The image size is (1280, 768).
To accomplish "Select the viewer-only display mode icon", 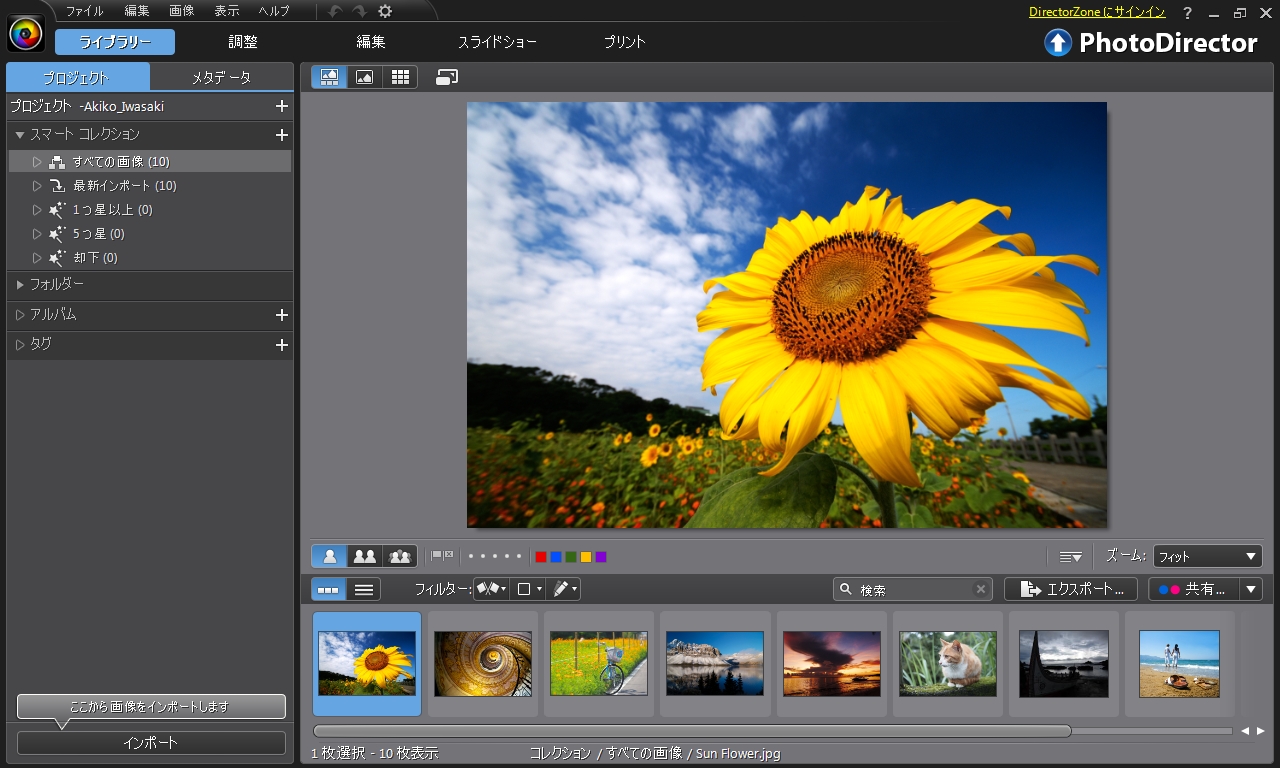I will coord(365,77).
